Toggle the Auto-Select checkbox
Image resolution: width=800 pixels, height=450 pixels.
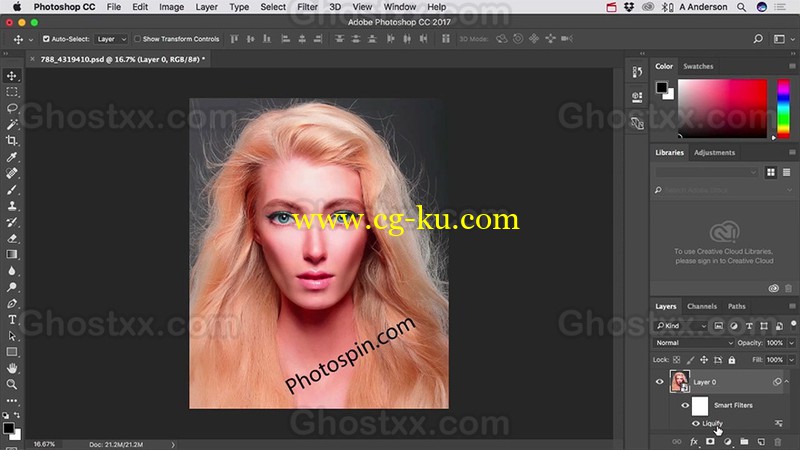click(46, 39)
